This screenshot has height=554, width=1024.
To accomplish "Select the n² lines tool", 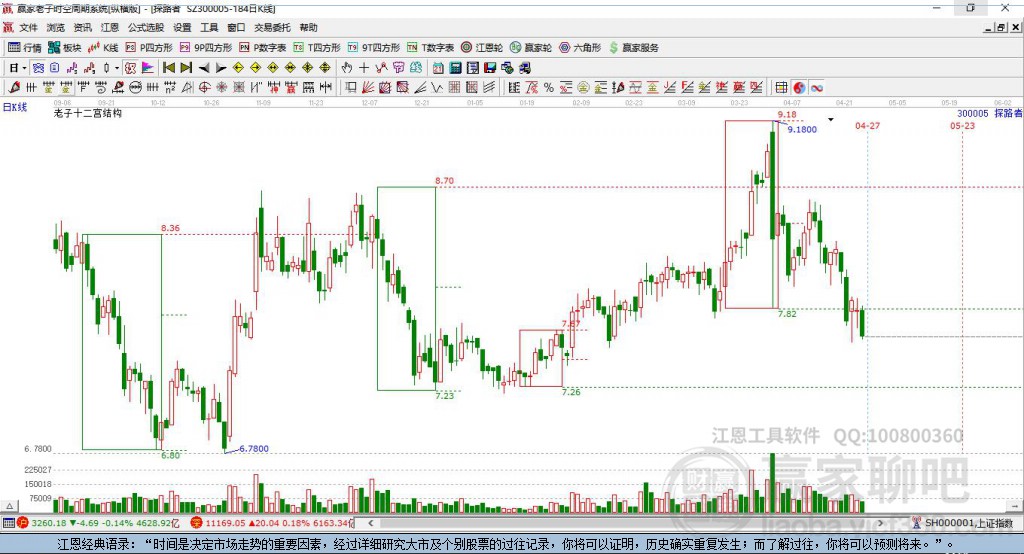I will click(170, 88).
